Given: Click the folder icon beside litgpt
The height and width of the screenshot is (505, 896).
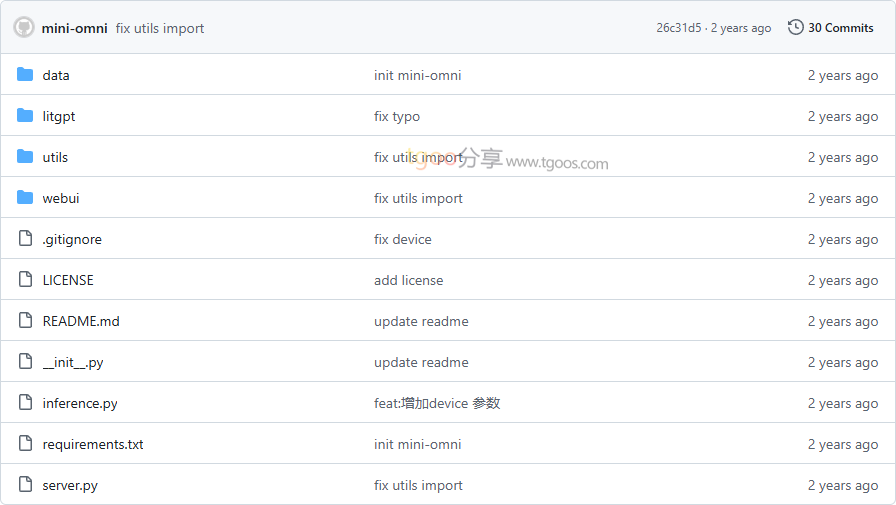Looking at the screenshot, I should coord(25,116).
